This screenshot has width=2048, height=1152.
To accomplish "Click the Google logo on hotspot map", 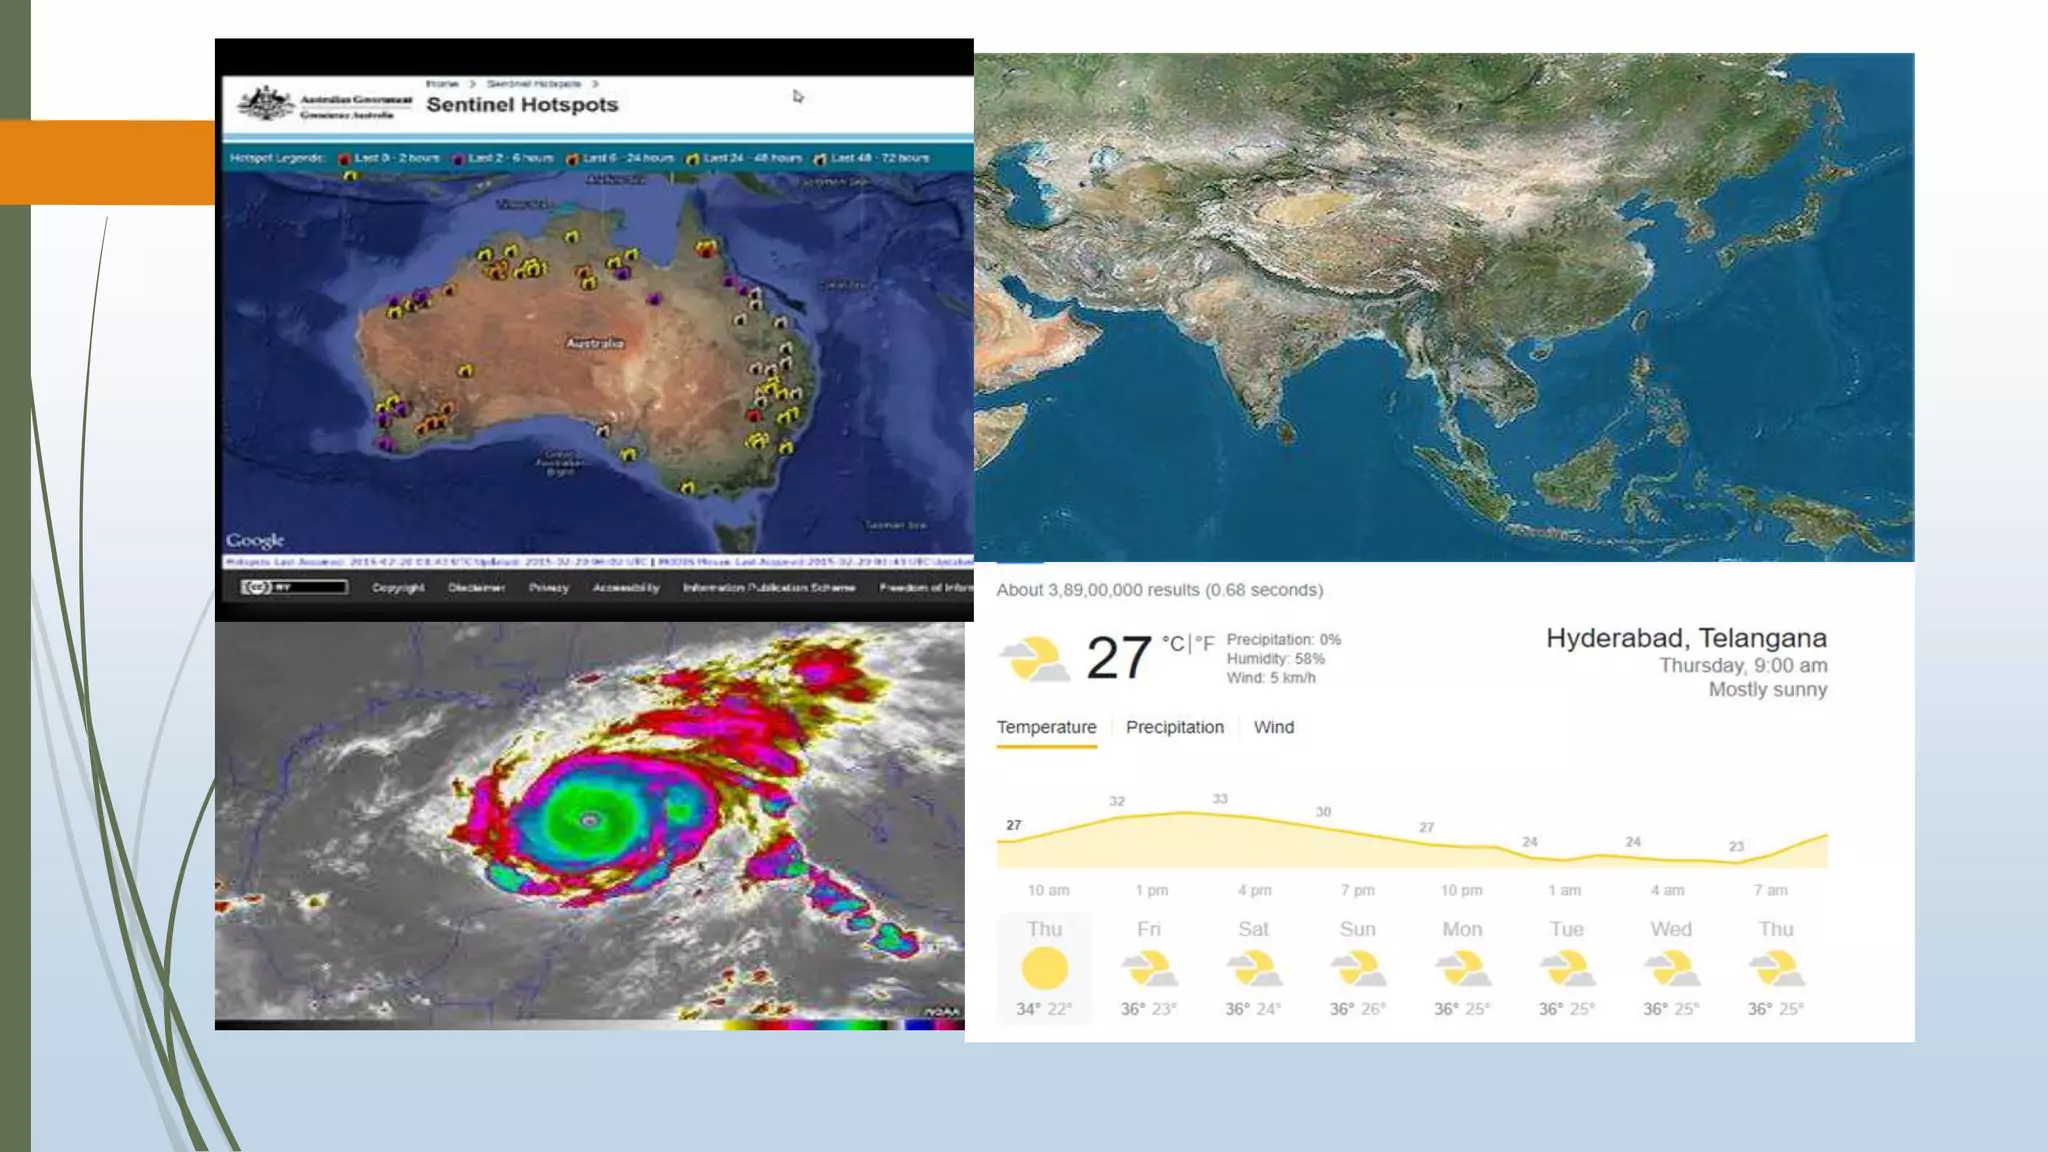I will point(255,540).
